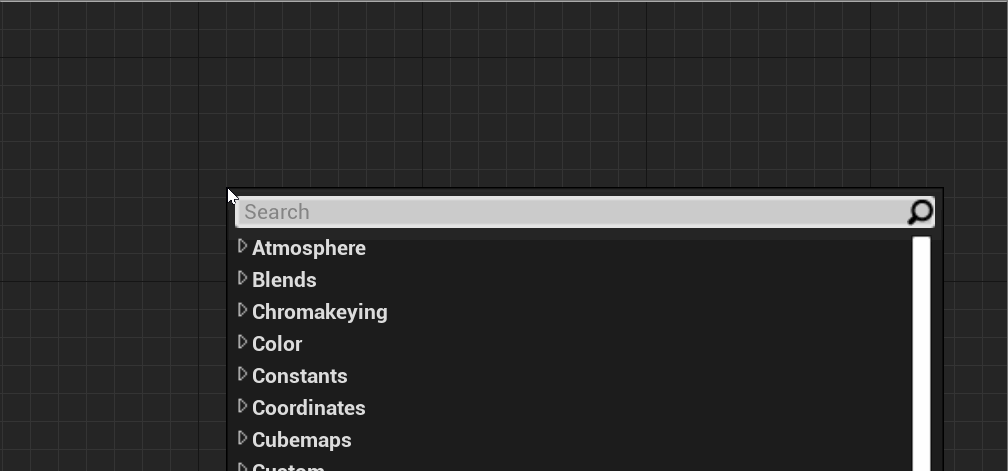Image resolution: width=1008 pixels, height=471 pixels.
Task: Expand the Coordinates category arrow
Action: [x=242, y=406]
